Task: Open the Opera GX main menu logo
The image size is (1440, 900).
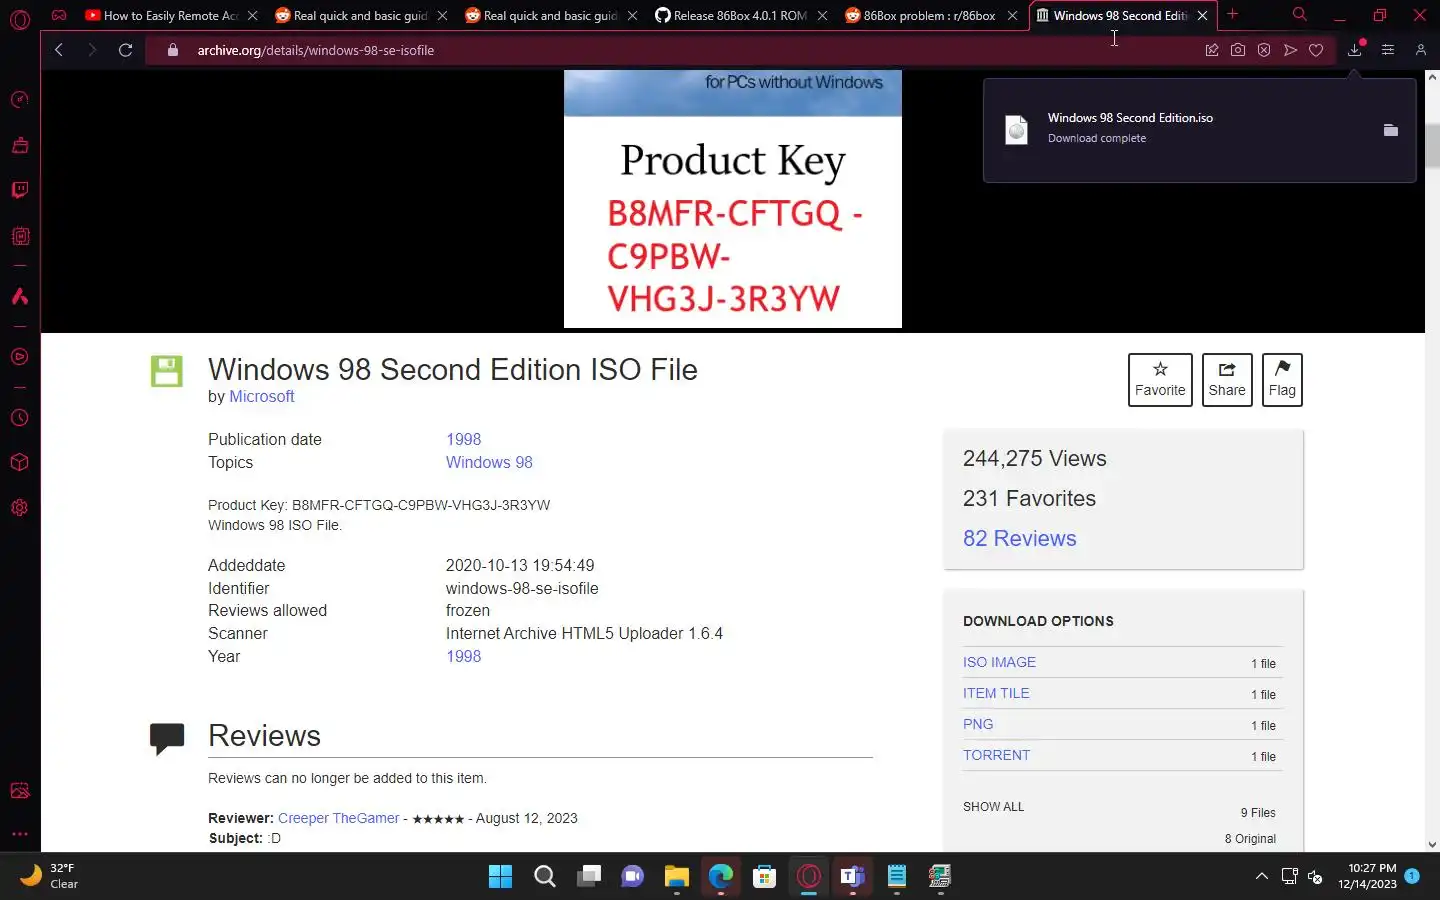Action: (19, 18)
